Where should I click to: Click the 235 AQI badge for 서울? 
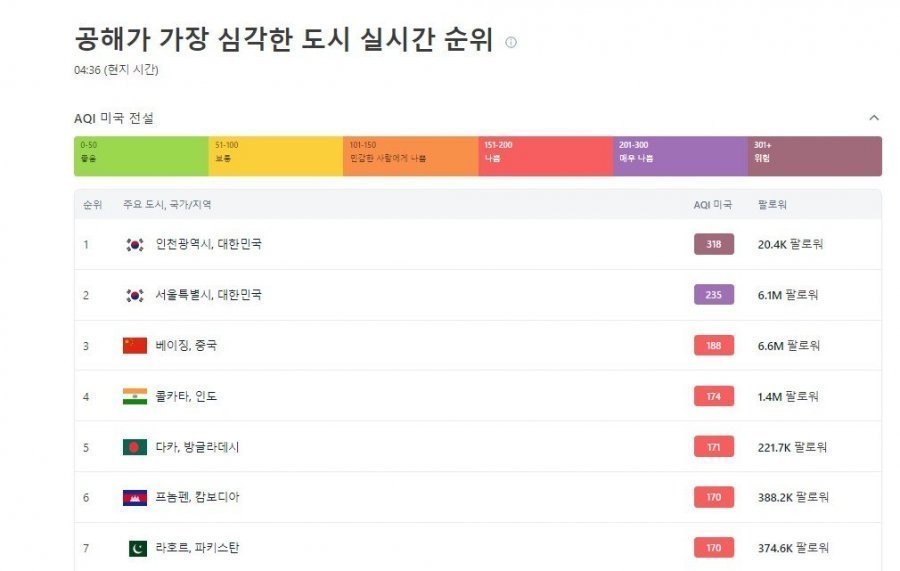[x=713, y=295]
